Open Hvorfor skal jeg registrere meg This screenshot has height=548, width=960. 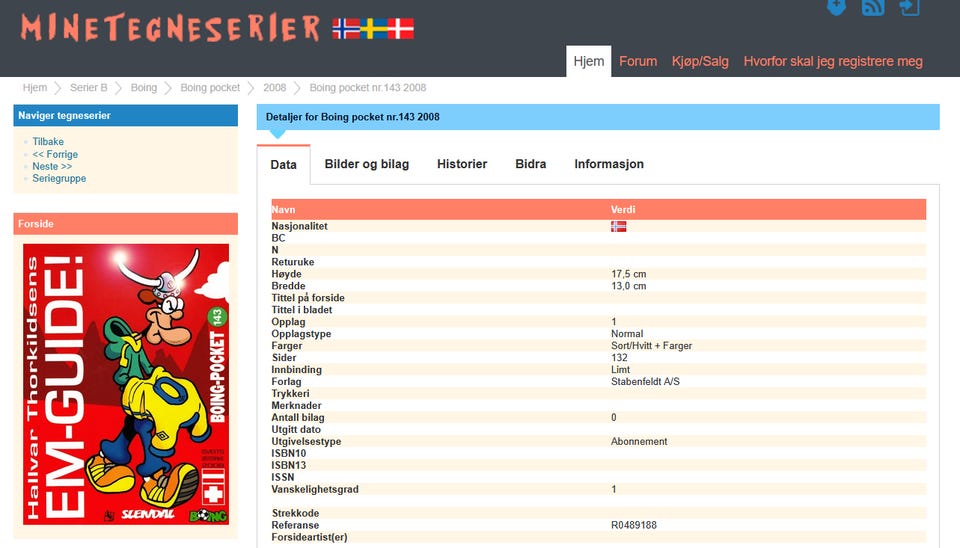(x=833, y=61)
